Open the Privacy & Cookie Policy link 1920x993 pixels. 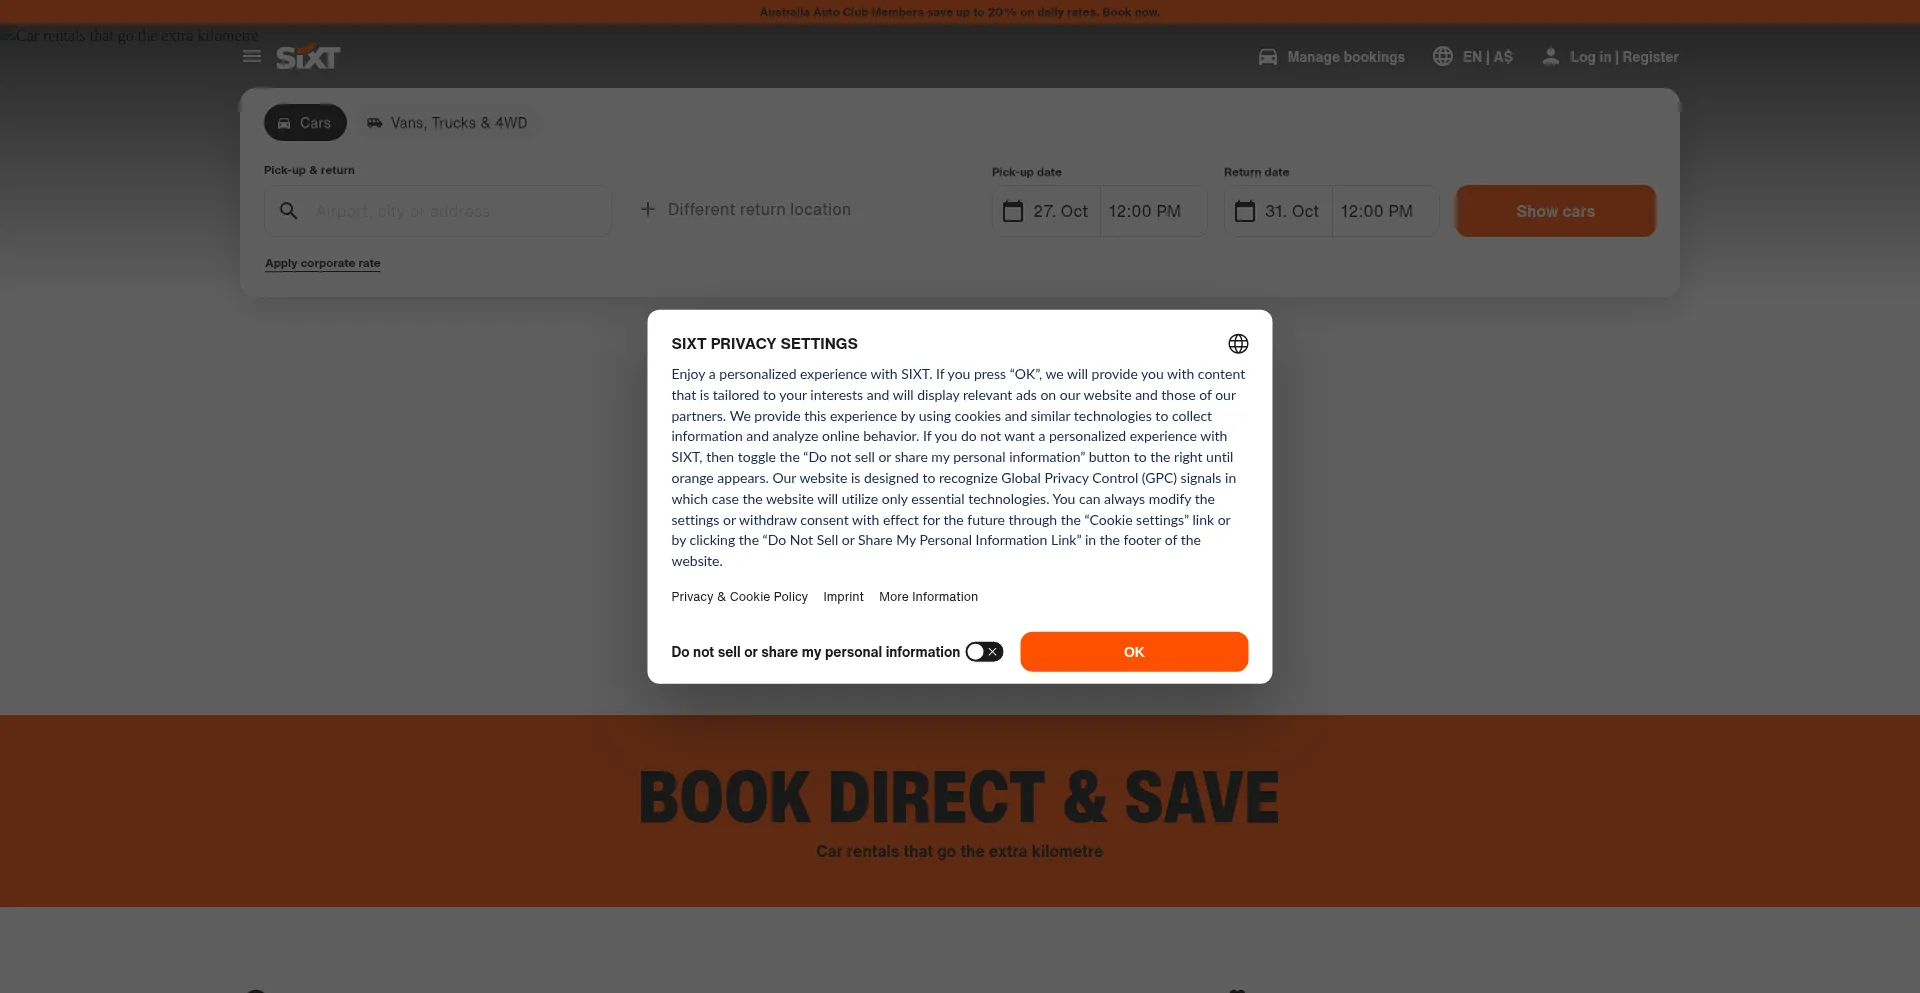[739, 597]
